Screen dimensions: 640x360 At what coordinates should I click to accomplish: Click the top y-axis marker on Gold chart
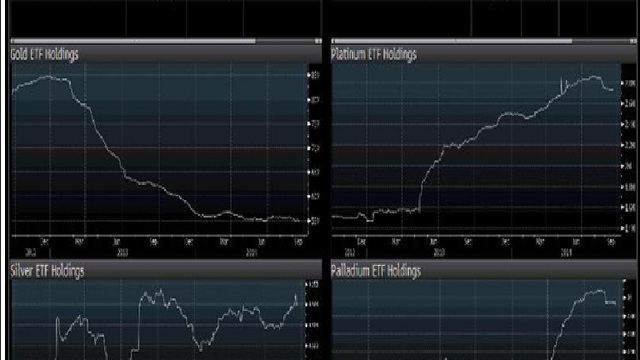[314, 75]
